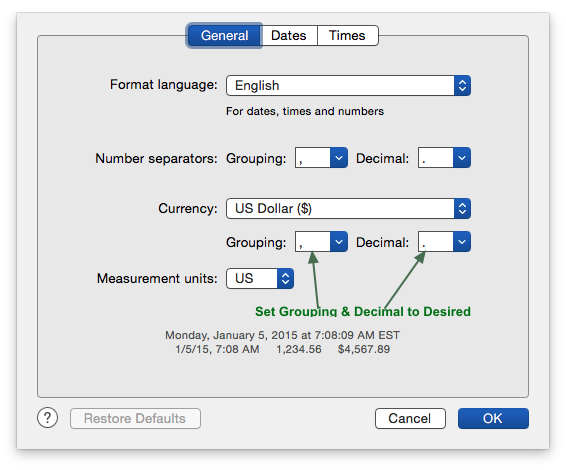
Task: Expand Currency Grouping chevron
Action: click(x=339, y=241)
